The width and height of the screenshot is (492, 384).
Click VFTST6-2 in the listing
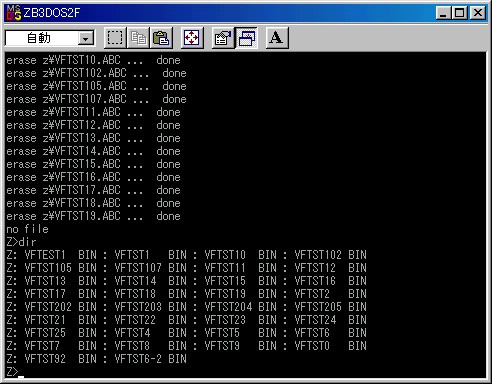(138, 359)
